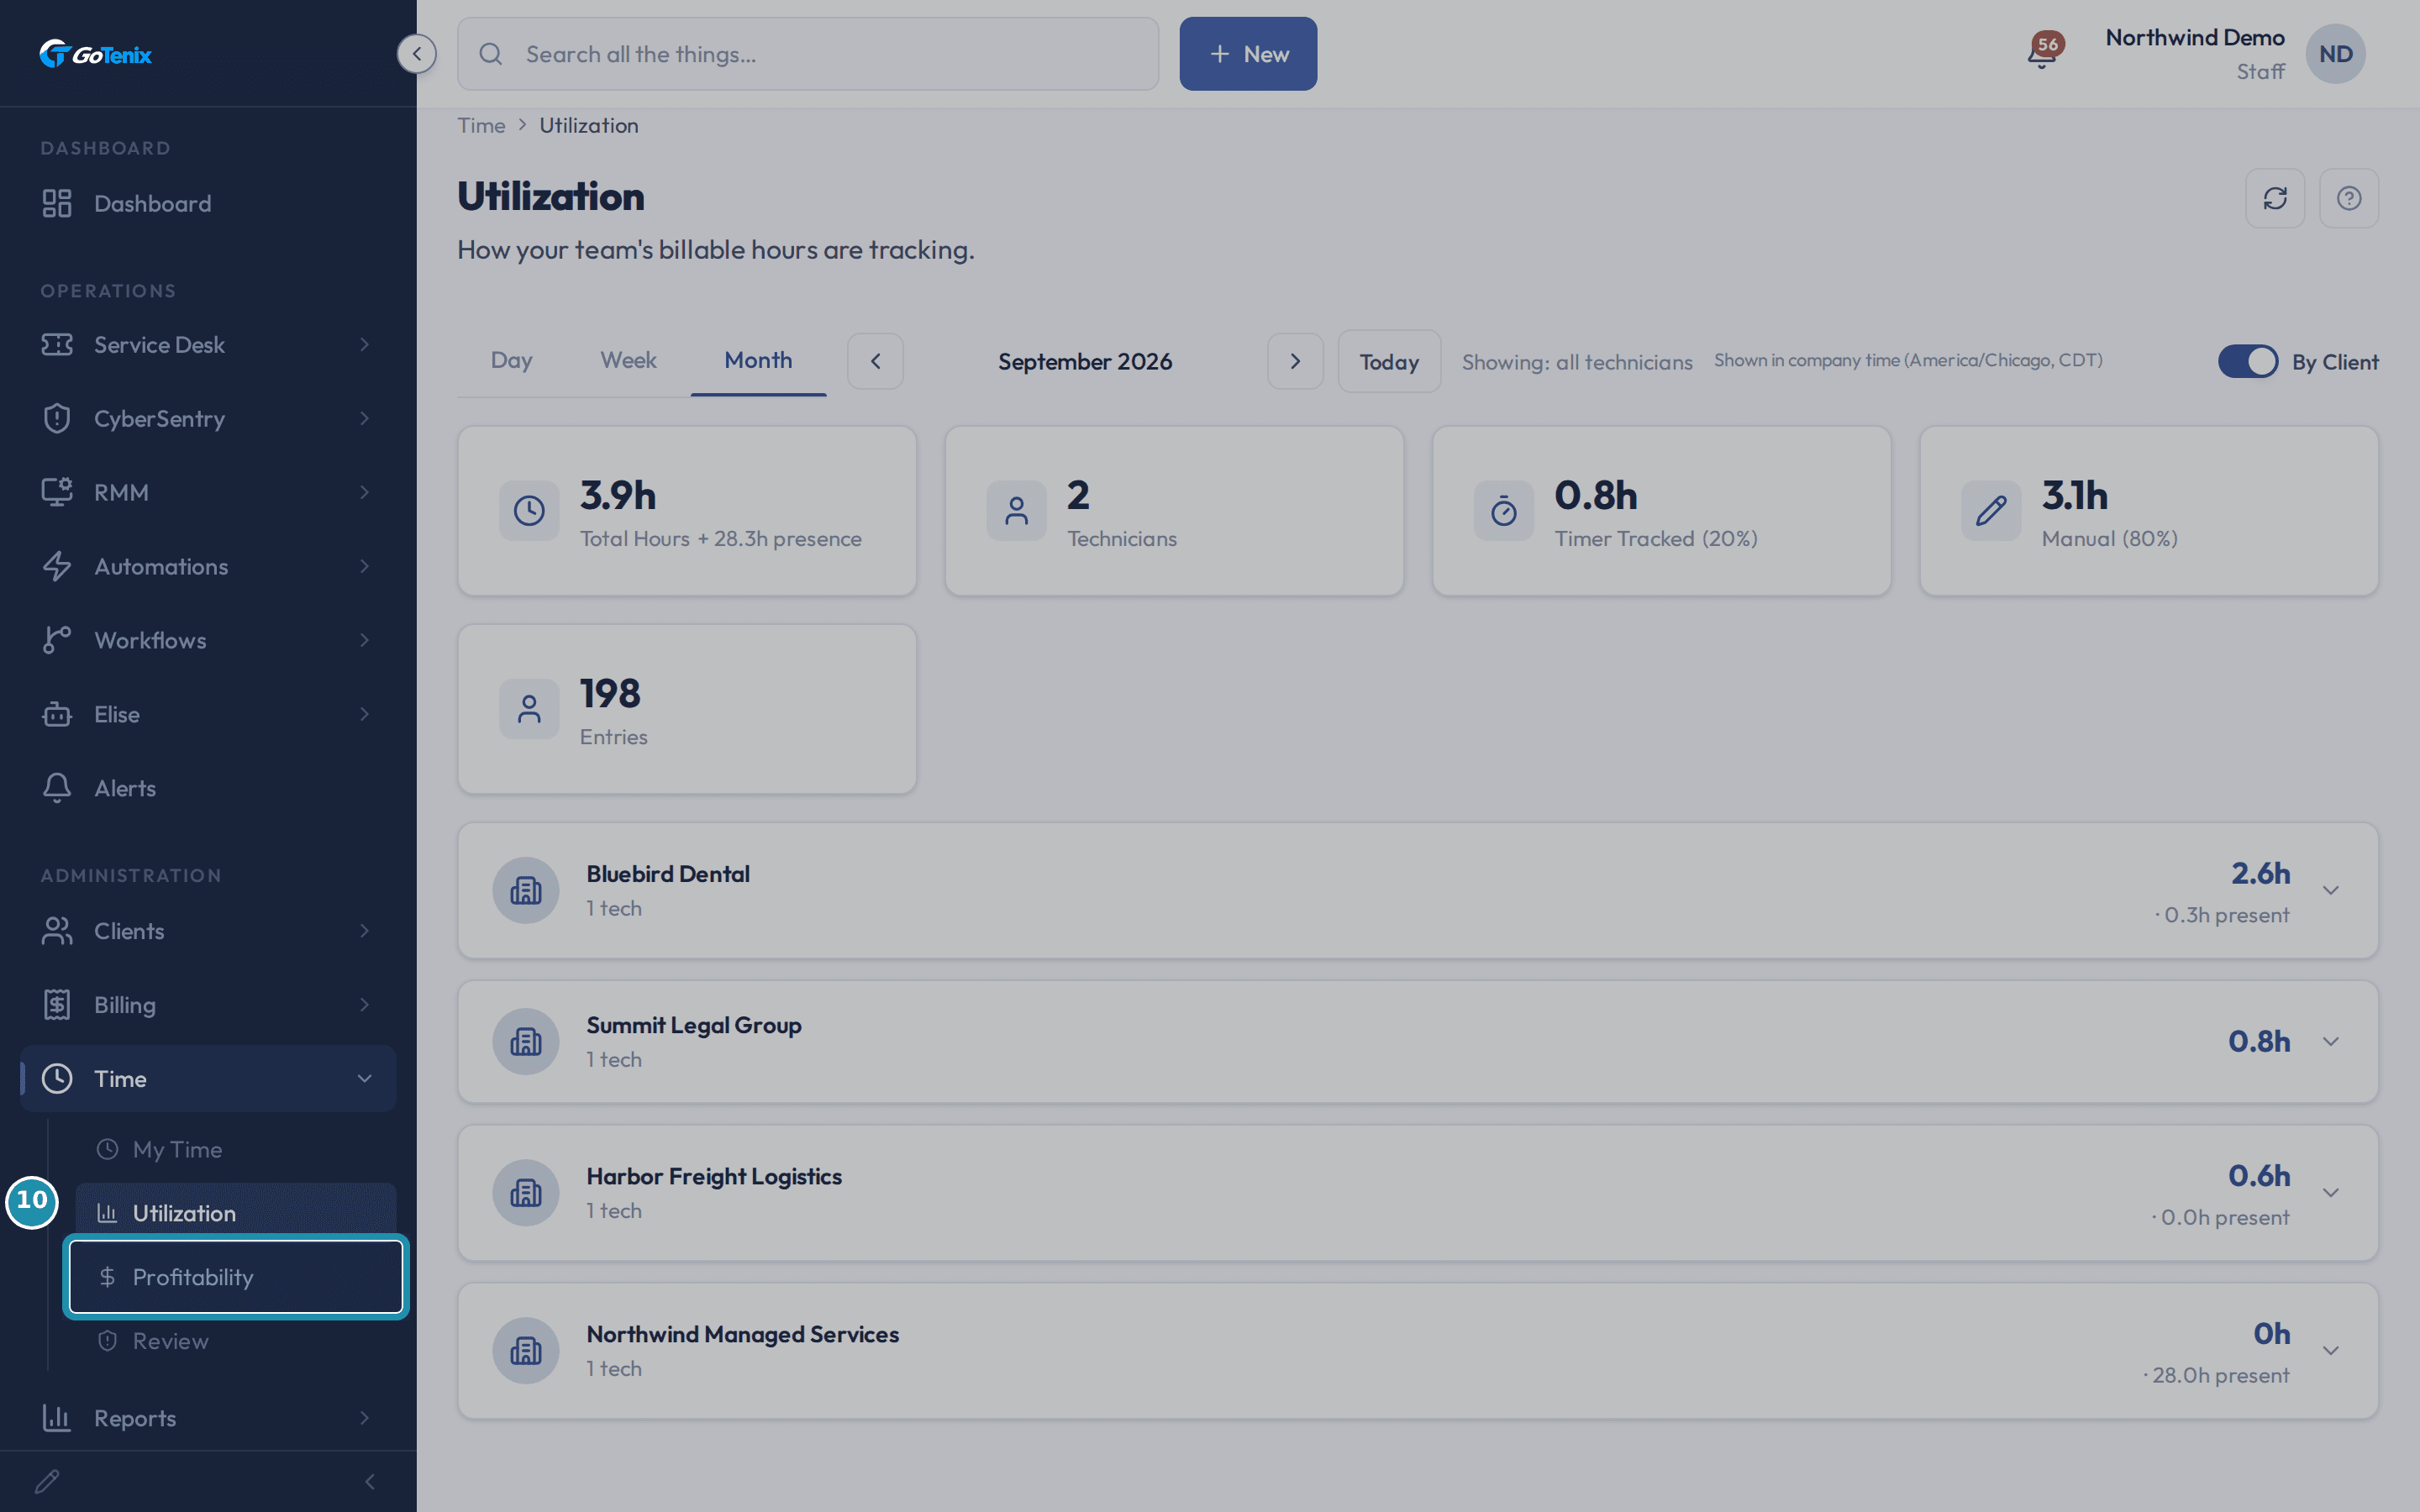Image resolution: width=2420 pixels, height=1512 pixels.
Task: Open the Workflows sidebar item
Action: 208,640
